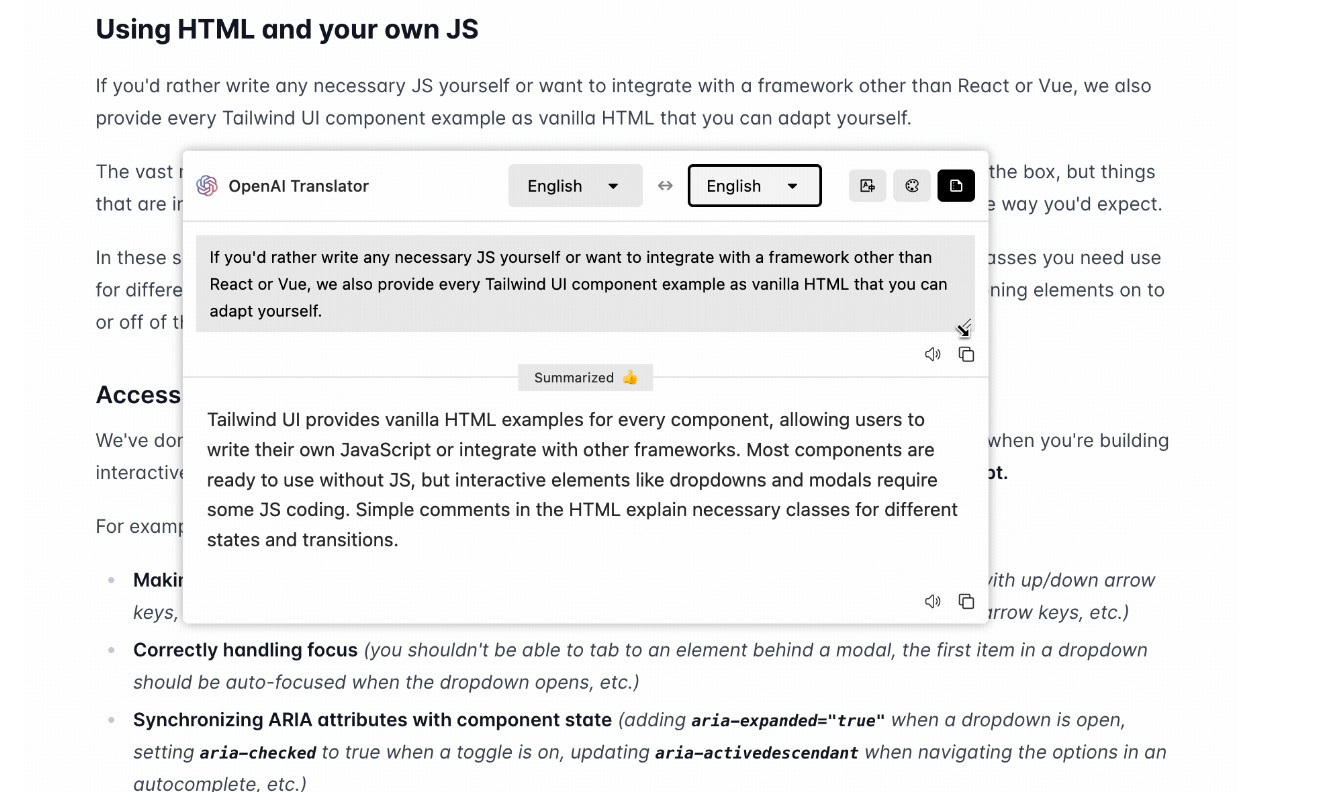
Task: Switch to Polish mode palette icon
Action: coord(912,186)
